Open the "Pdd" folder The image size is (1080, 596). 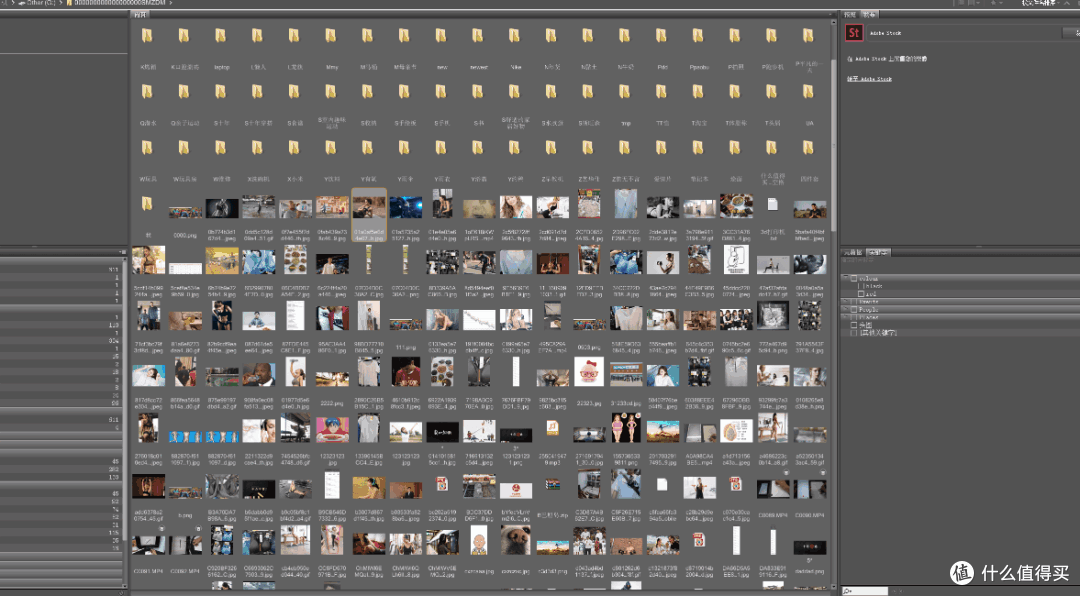click(662, 36)
